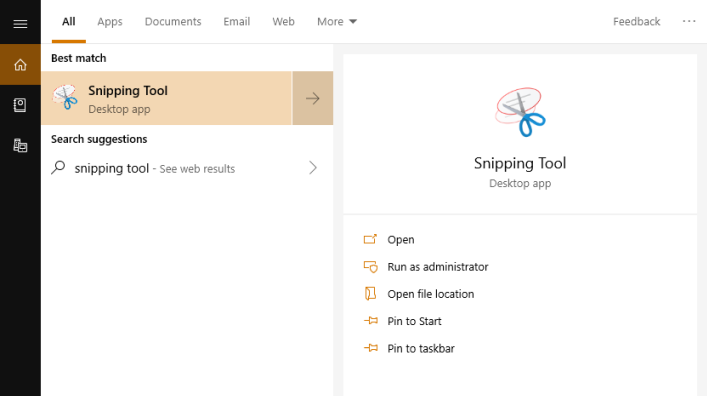Choose Open file location
This screenshot has height=396, width=707.
431,294
